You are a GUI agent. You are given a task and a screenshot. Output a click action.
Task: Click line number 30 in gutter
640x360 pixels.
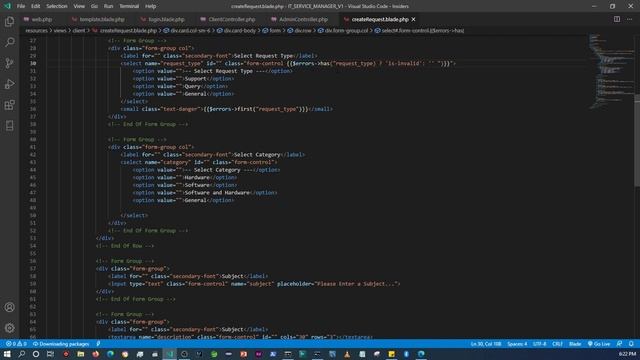33,63
